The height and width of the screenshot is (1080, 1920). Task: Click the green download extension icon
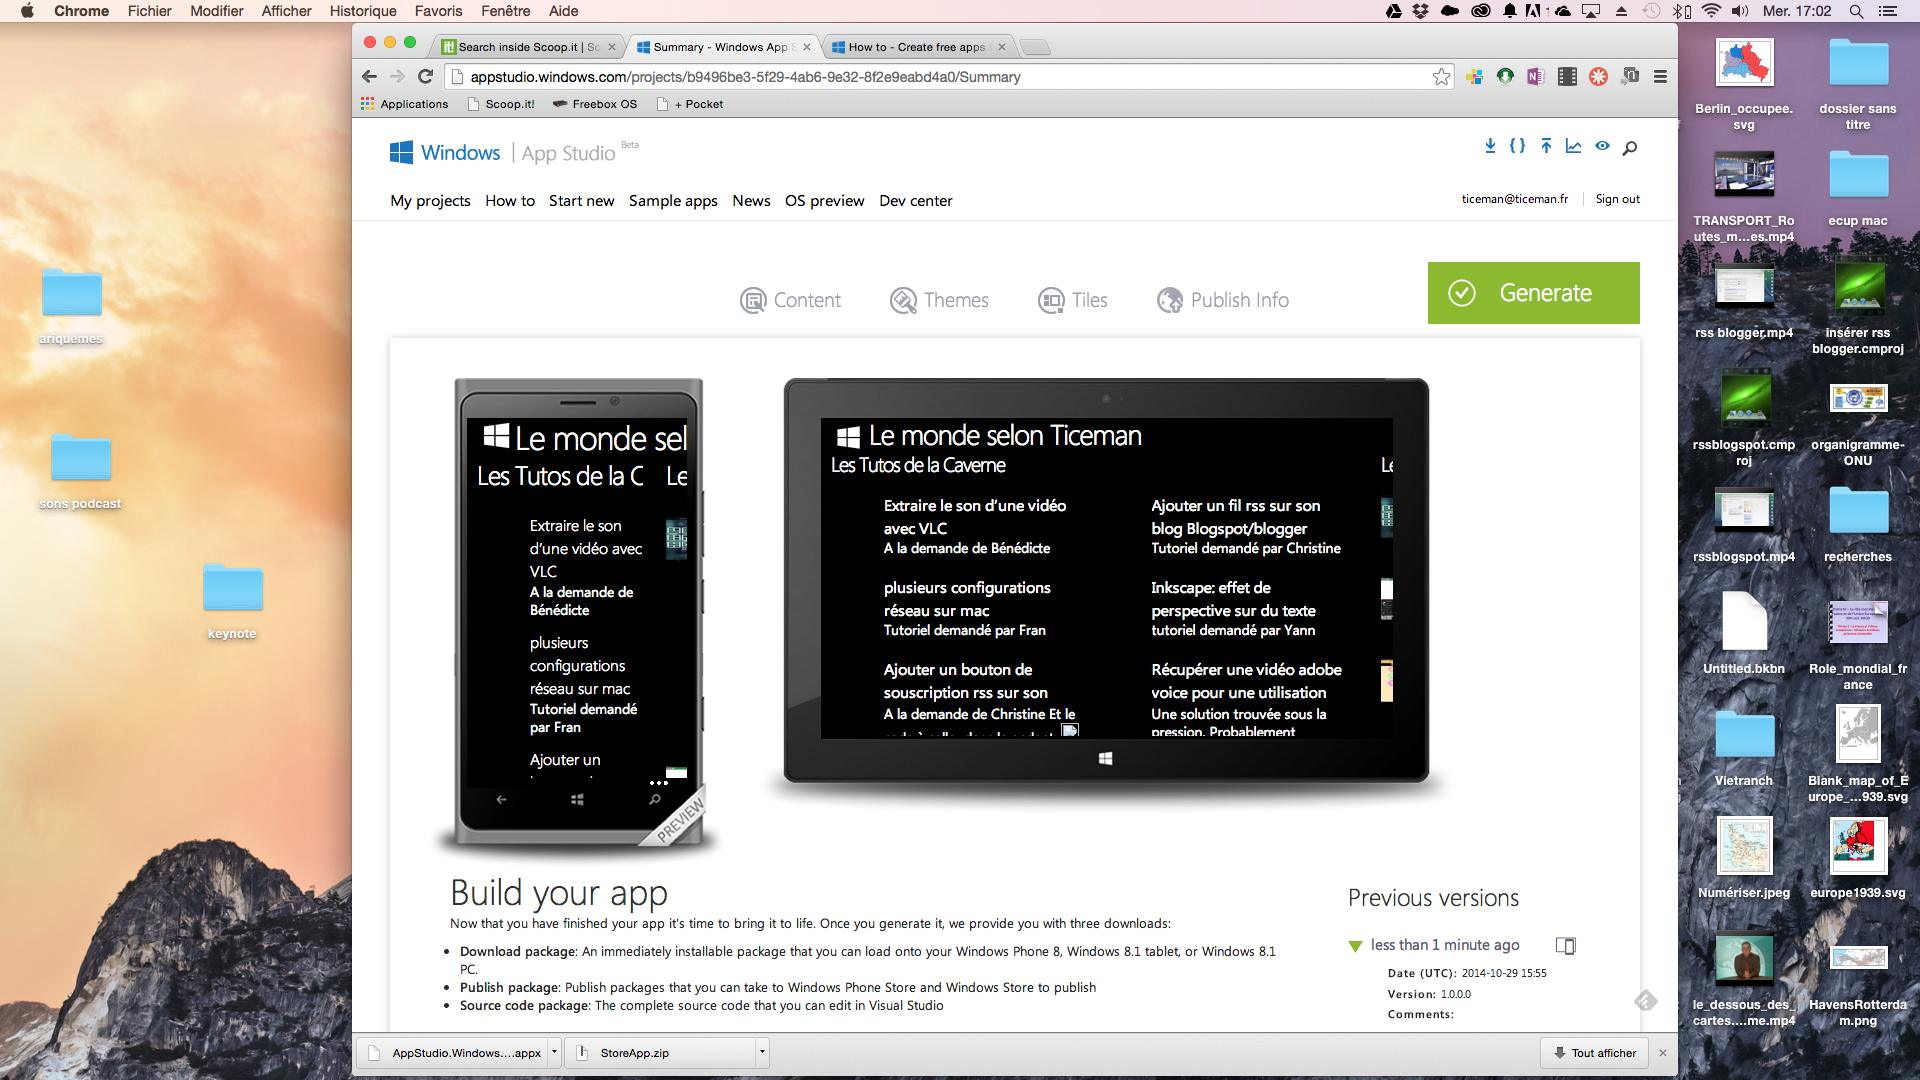click(1505, 77)
